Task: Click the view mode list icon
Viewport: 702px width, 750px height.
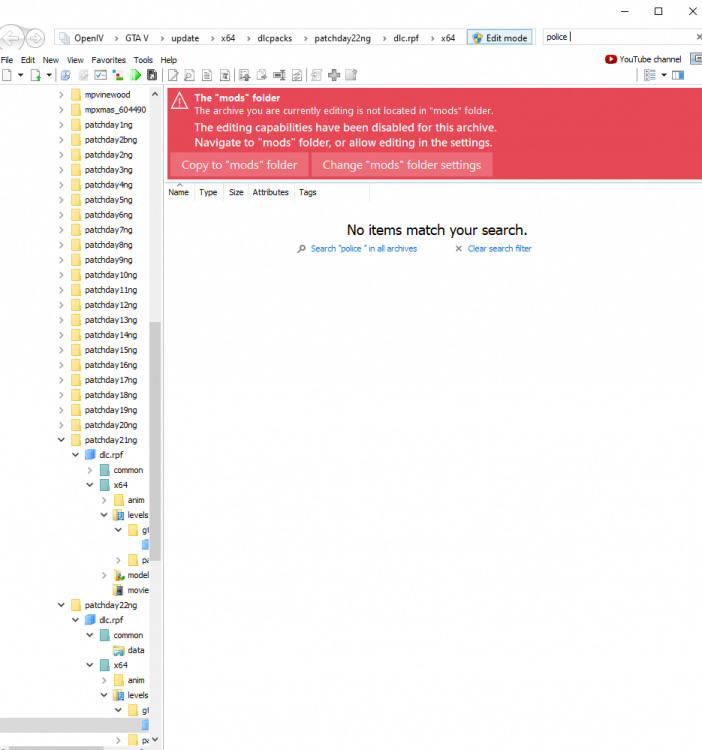Action: coord(649,75)
